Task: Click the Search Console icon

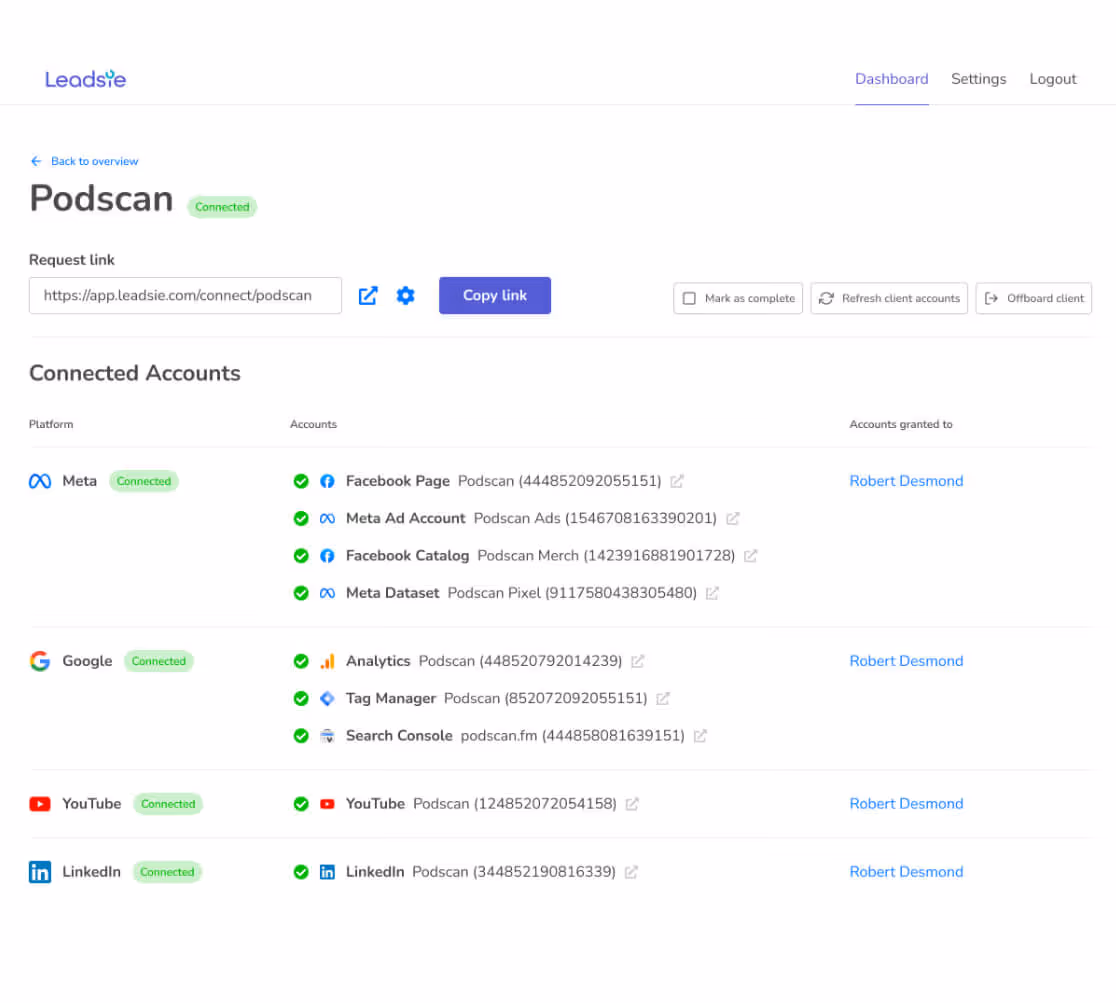Action: (x=327, y=736)
